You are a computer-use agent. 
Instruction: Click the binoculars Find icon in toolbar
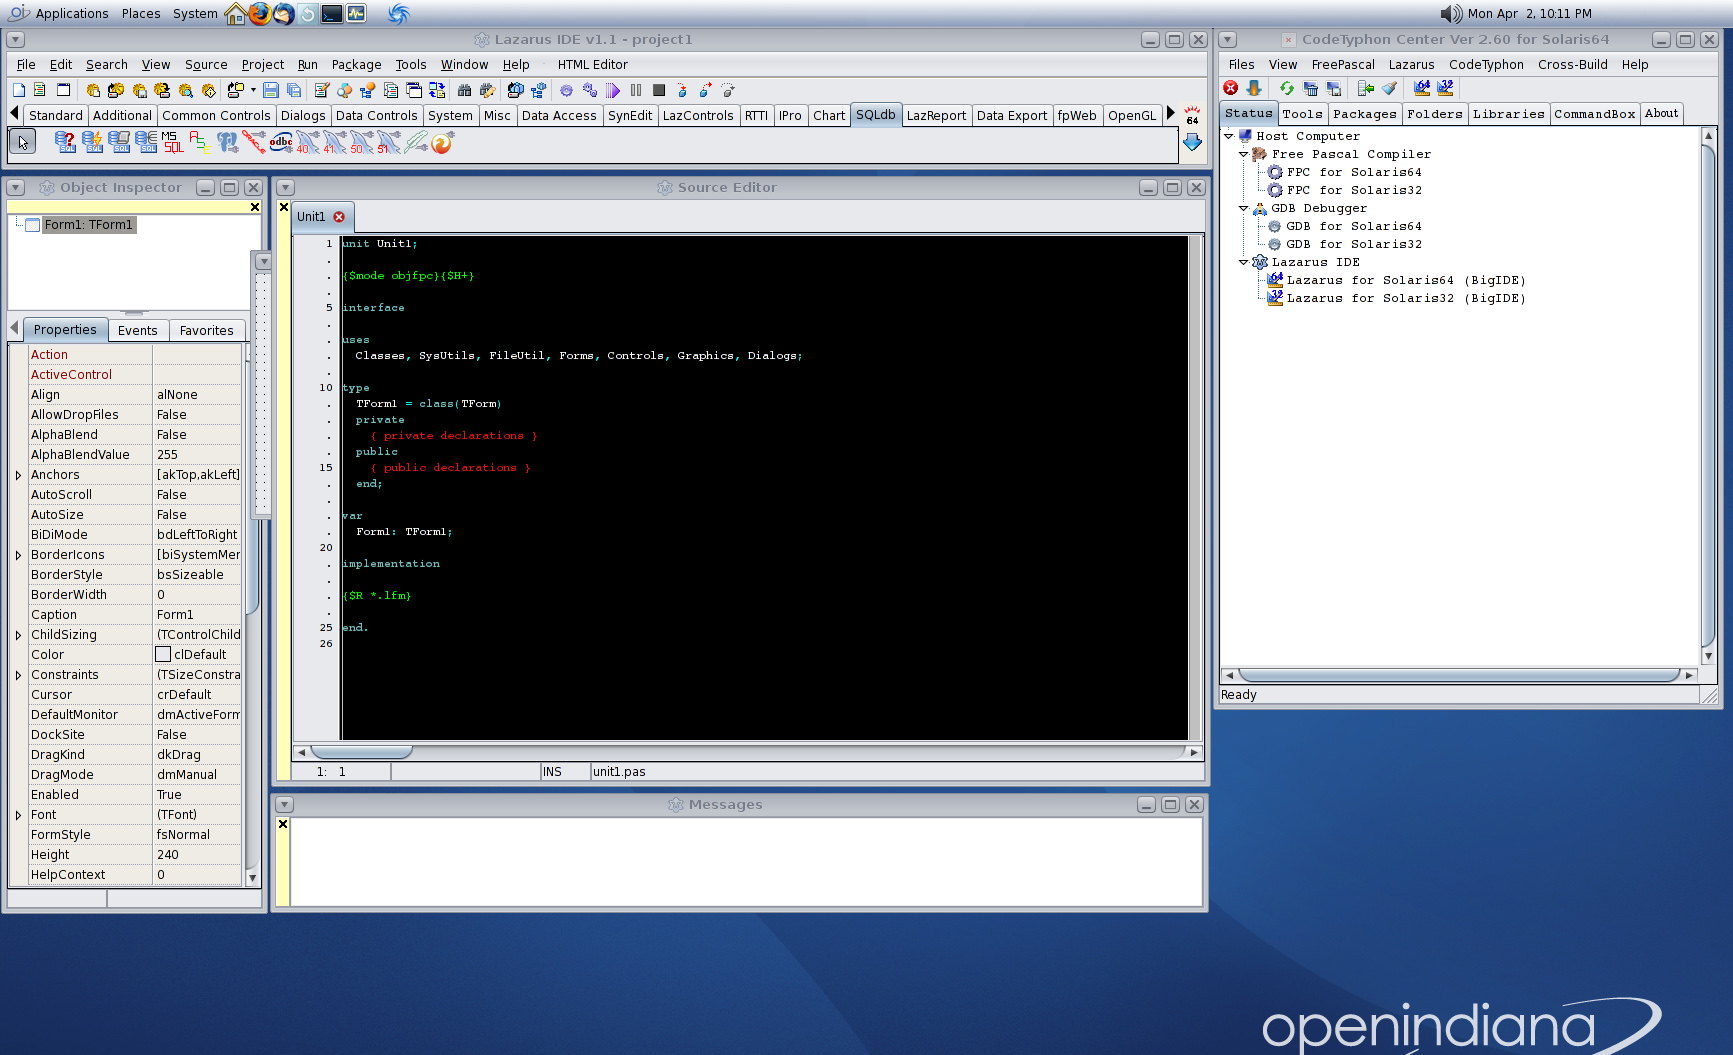[464, 90]
